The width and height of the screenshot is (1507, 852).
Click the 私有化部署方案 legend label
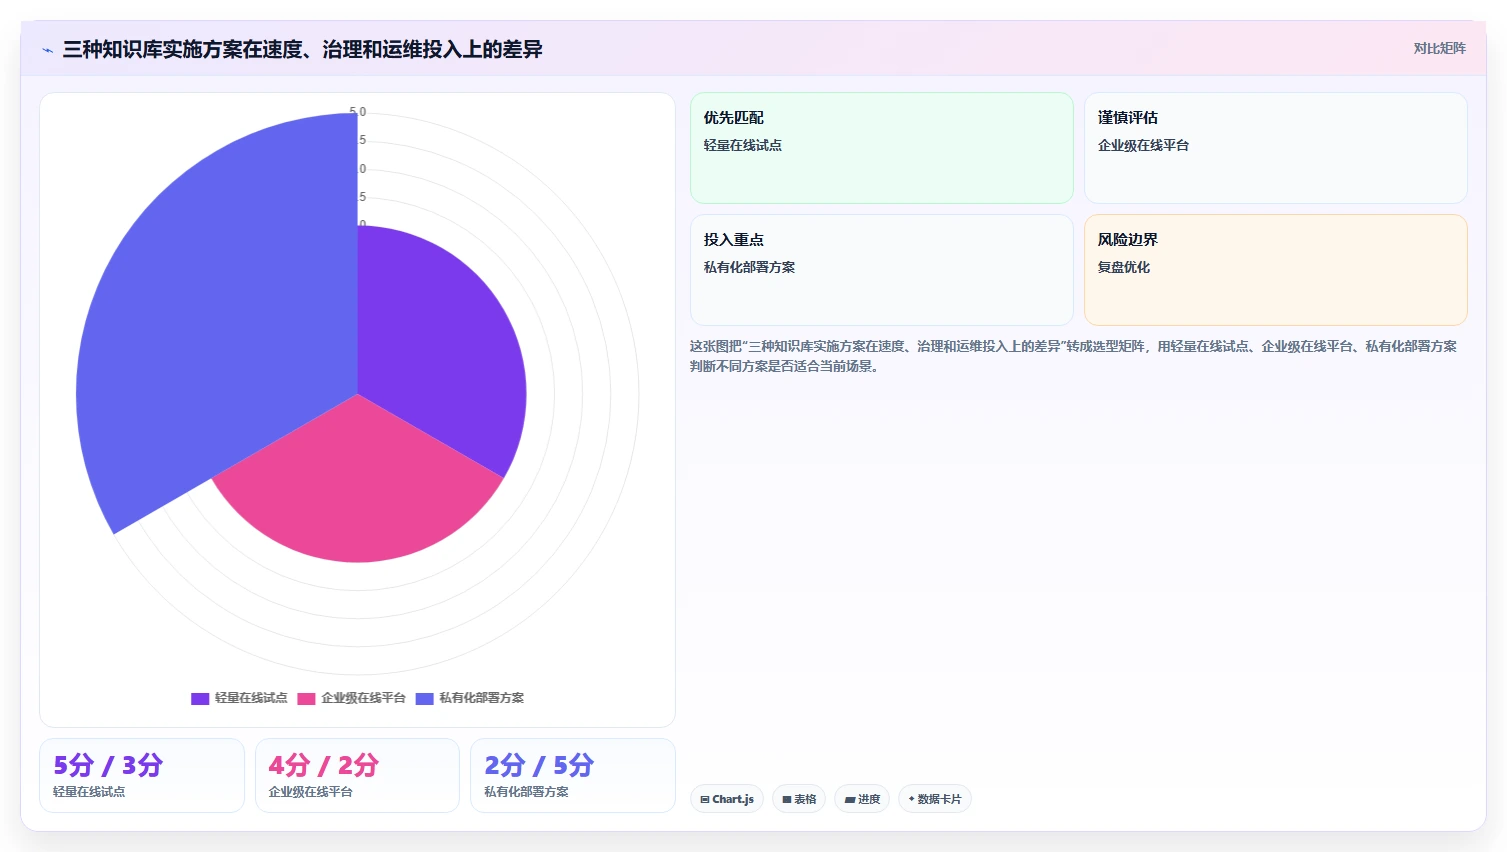point(481,698)
